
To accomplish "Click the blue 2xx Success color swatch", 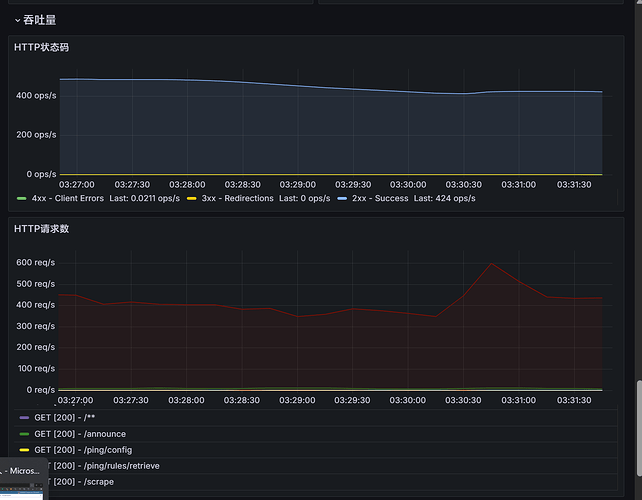I will [x=342, y=198].
